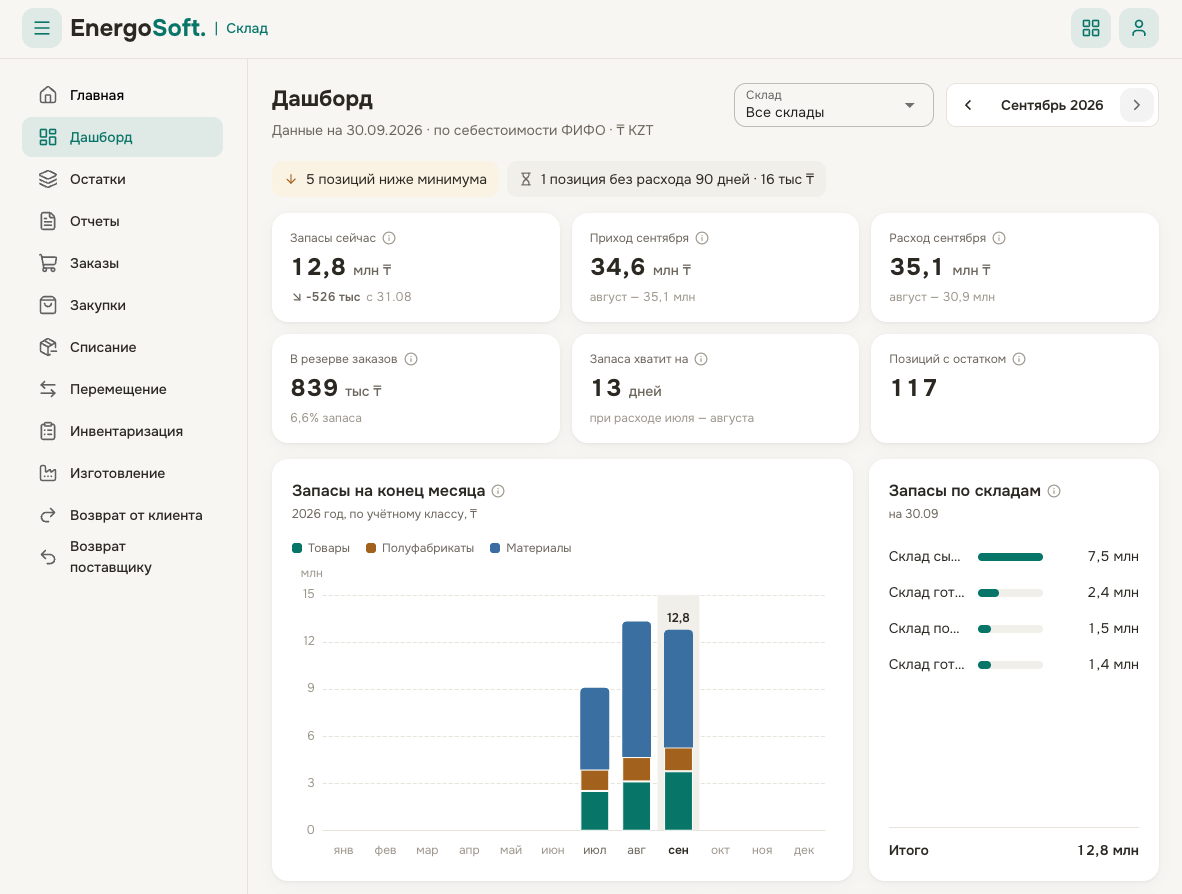Click info icon next to Запасы сейчас

[x=389, y=238]
